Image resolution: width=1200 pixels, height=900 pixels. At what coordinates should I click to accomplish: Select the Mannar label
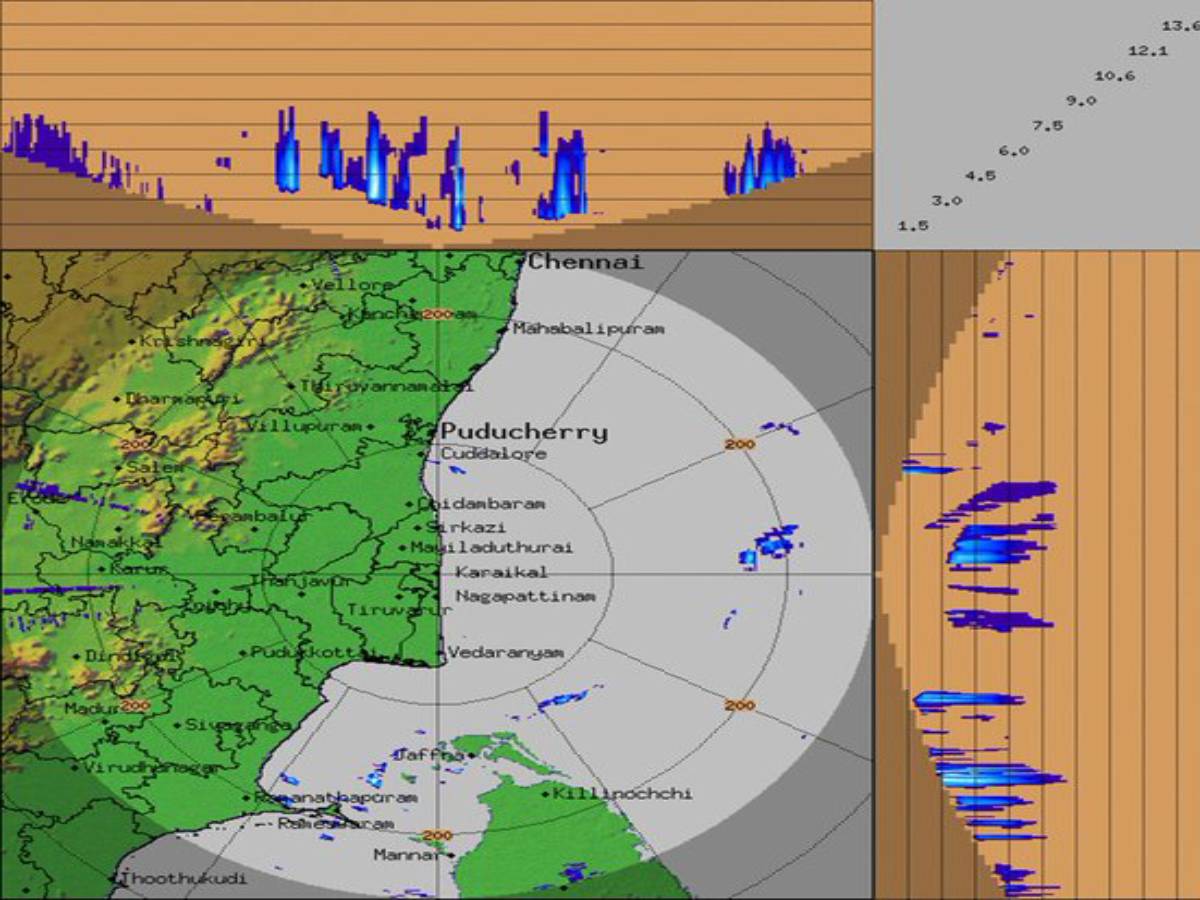[x=406, y=855]
